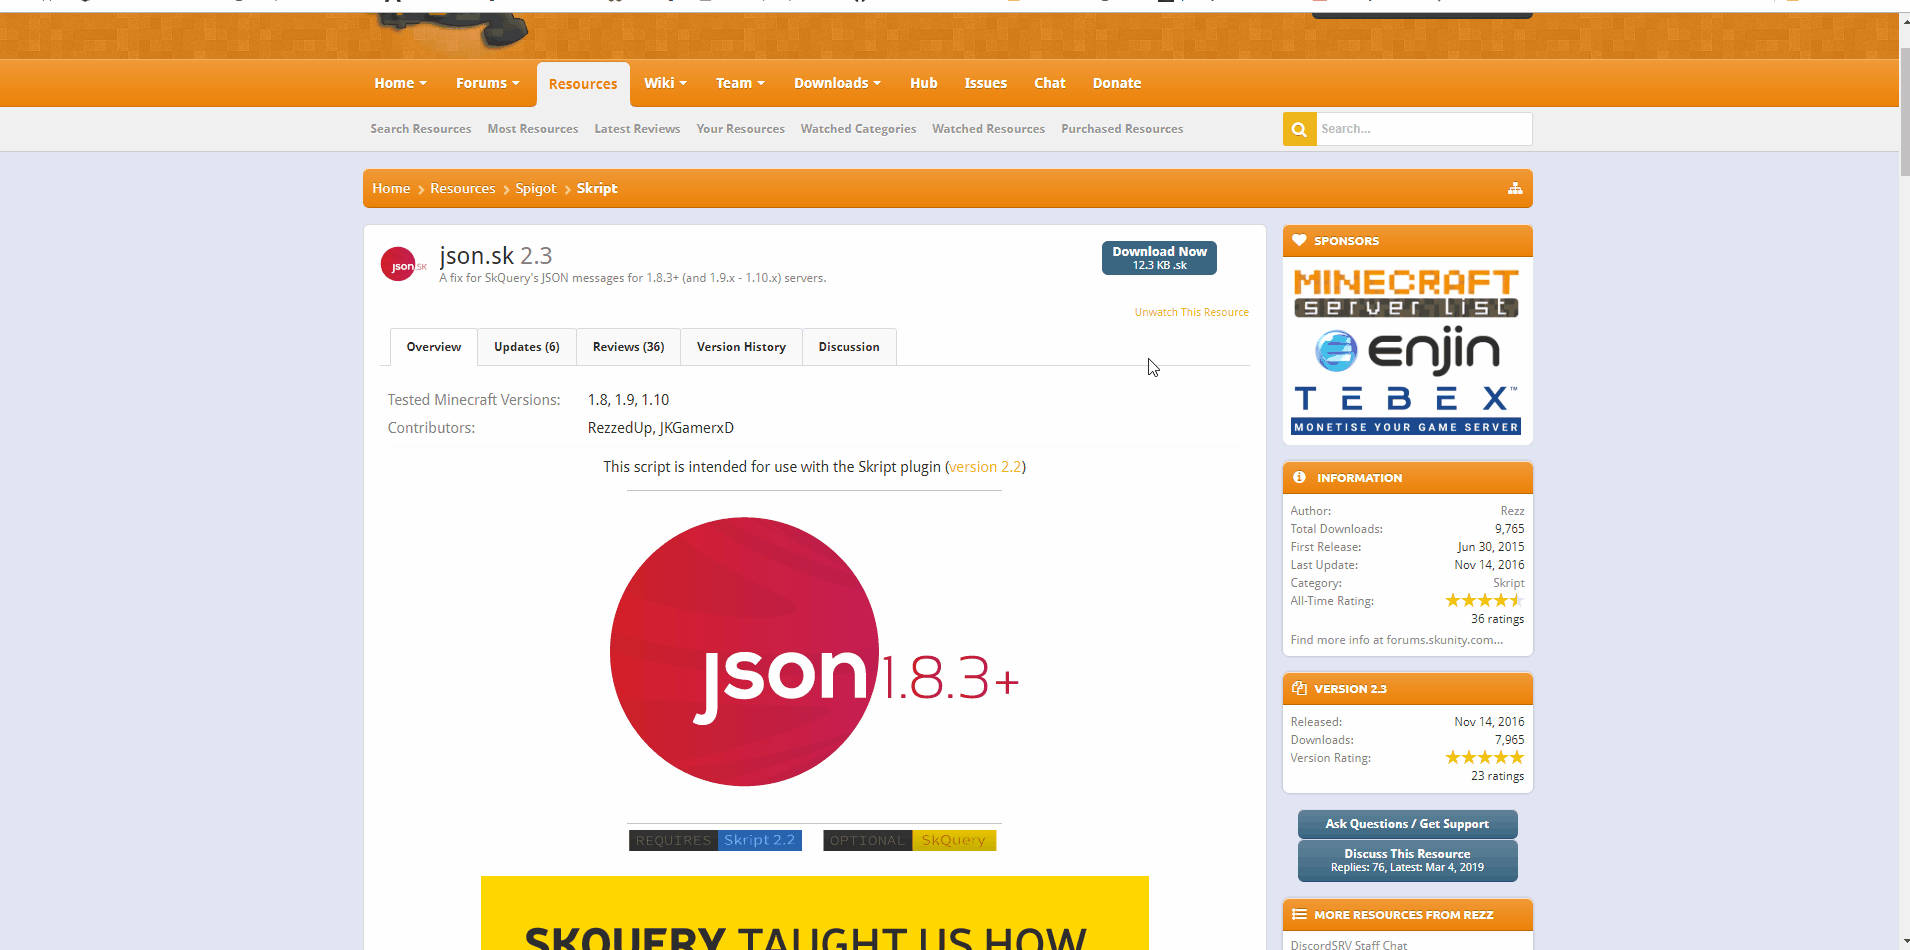Click the Discuss This Resource button
Screen dimensions: 1910x950
(1407, 860)
